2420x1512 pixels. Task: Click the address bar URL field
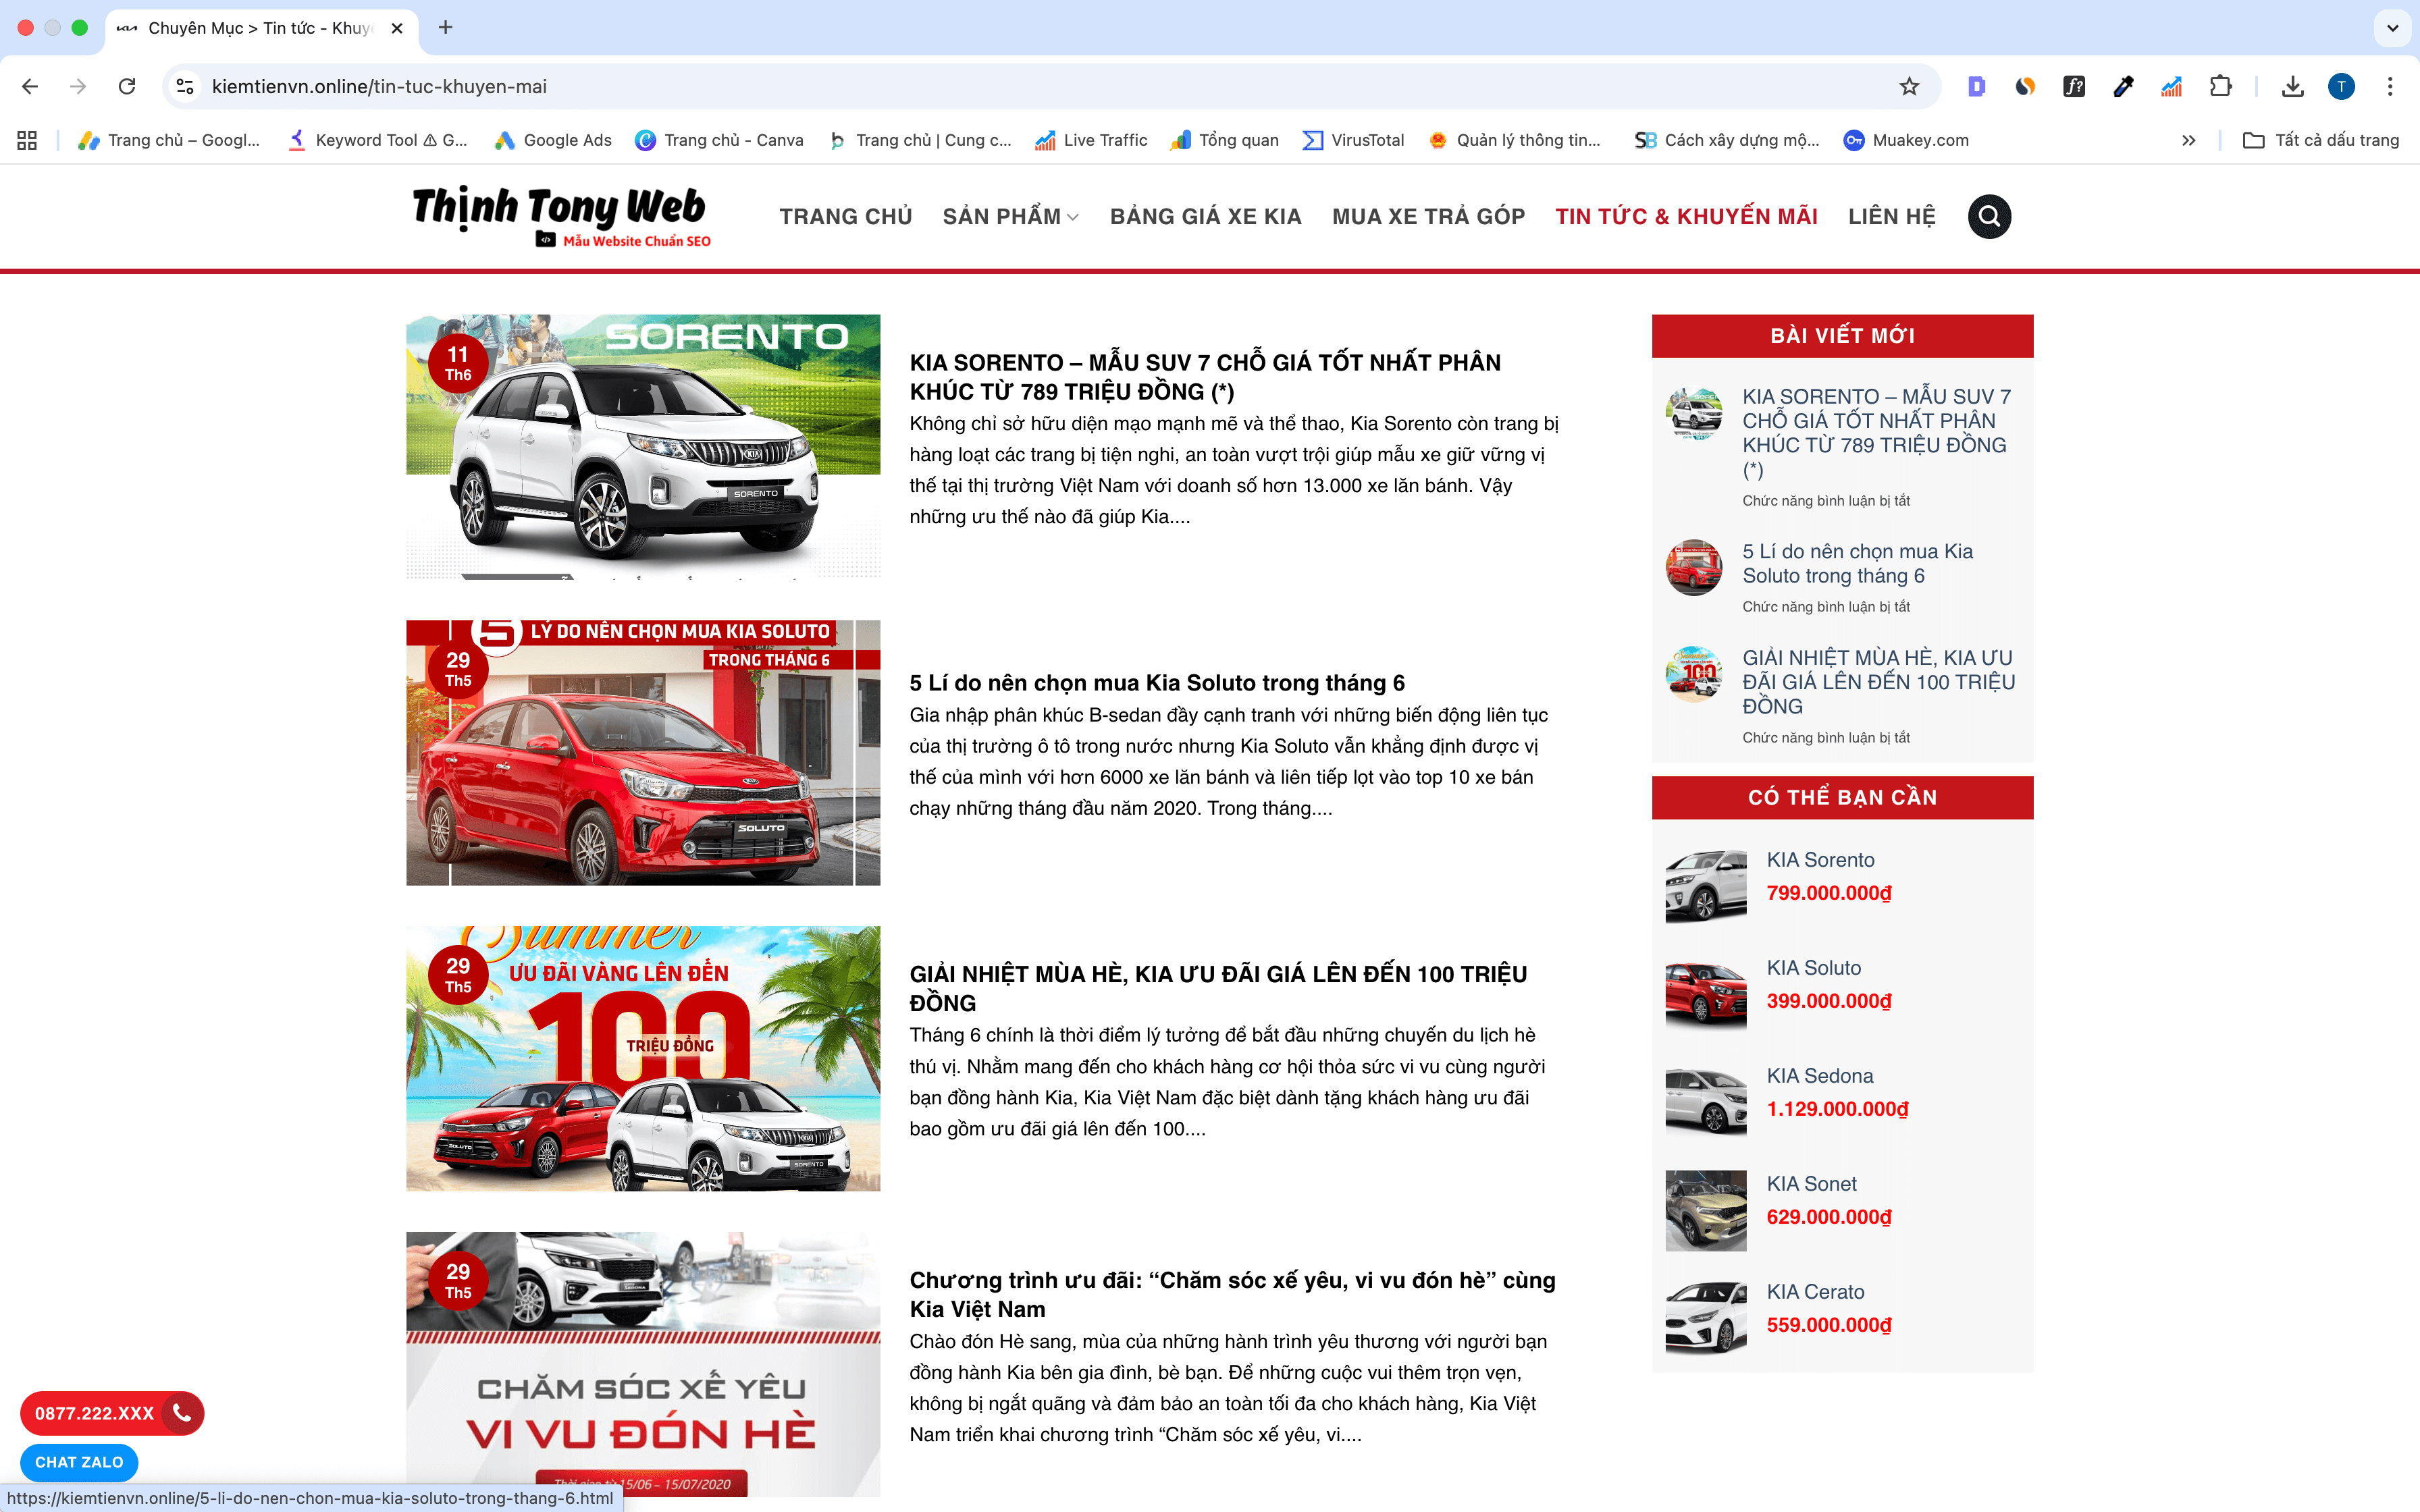pyautogui.click(x=1000, y=87)
